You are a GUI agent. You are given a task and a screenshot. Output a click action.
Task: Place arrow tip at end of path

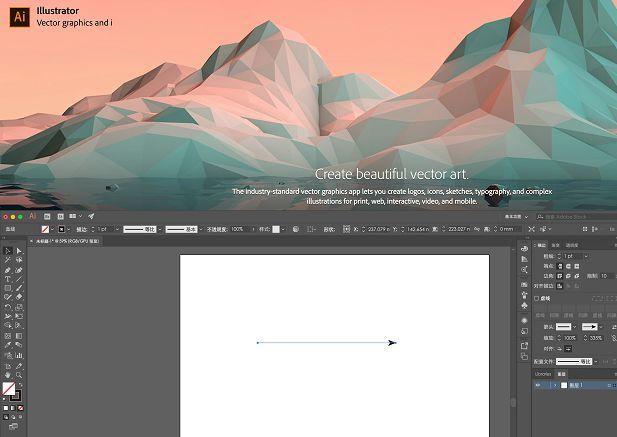pyautogui.click(x=568, y=348)
